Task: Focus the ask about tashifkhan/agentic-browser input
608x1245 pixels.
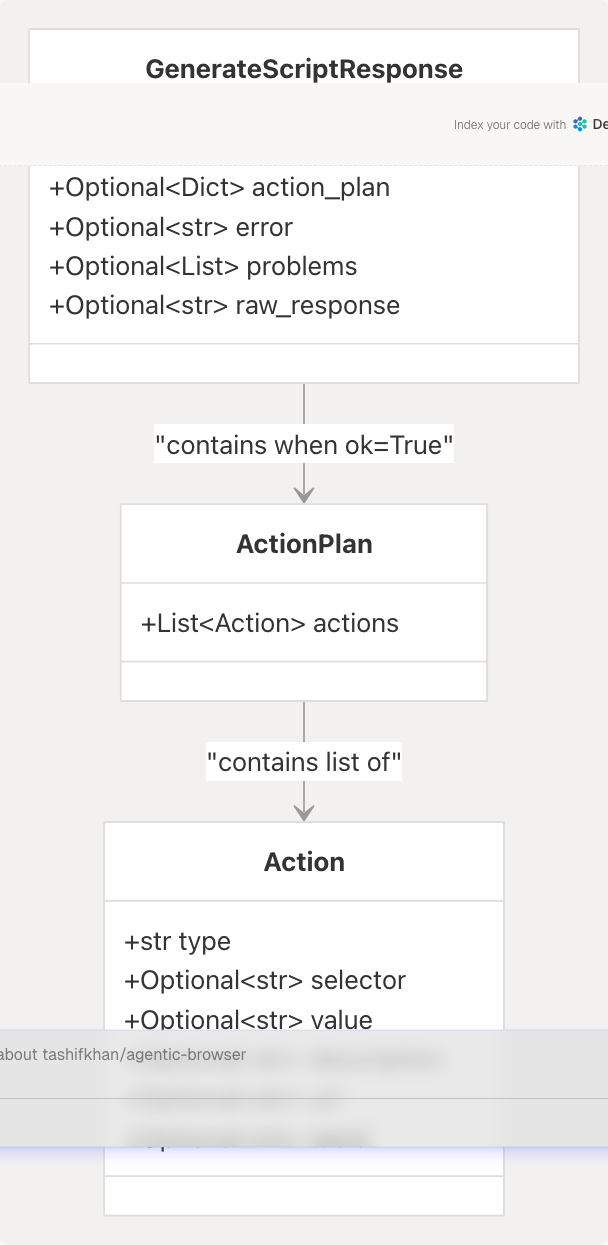Action: tap(200, 1055)
